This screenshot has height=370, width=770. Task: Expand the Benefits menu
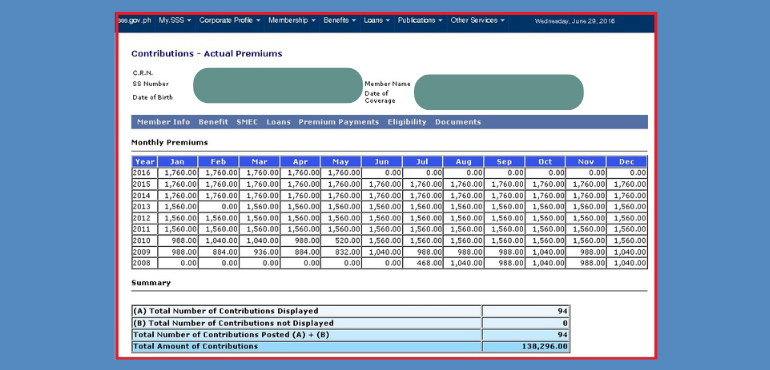(339, 21)
